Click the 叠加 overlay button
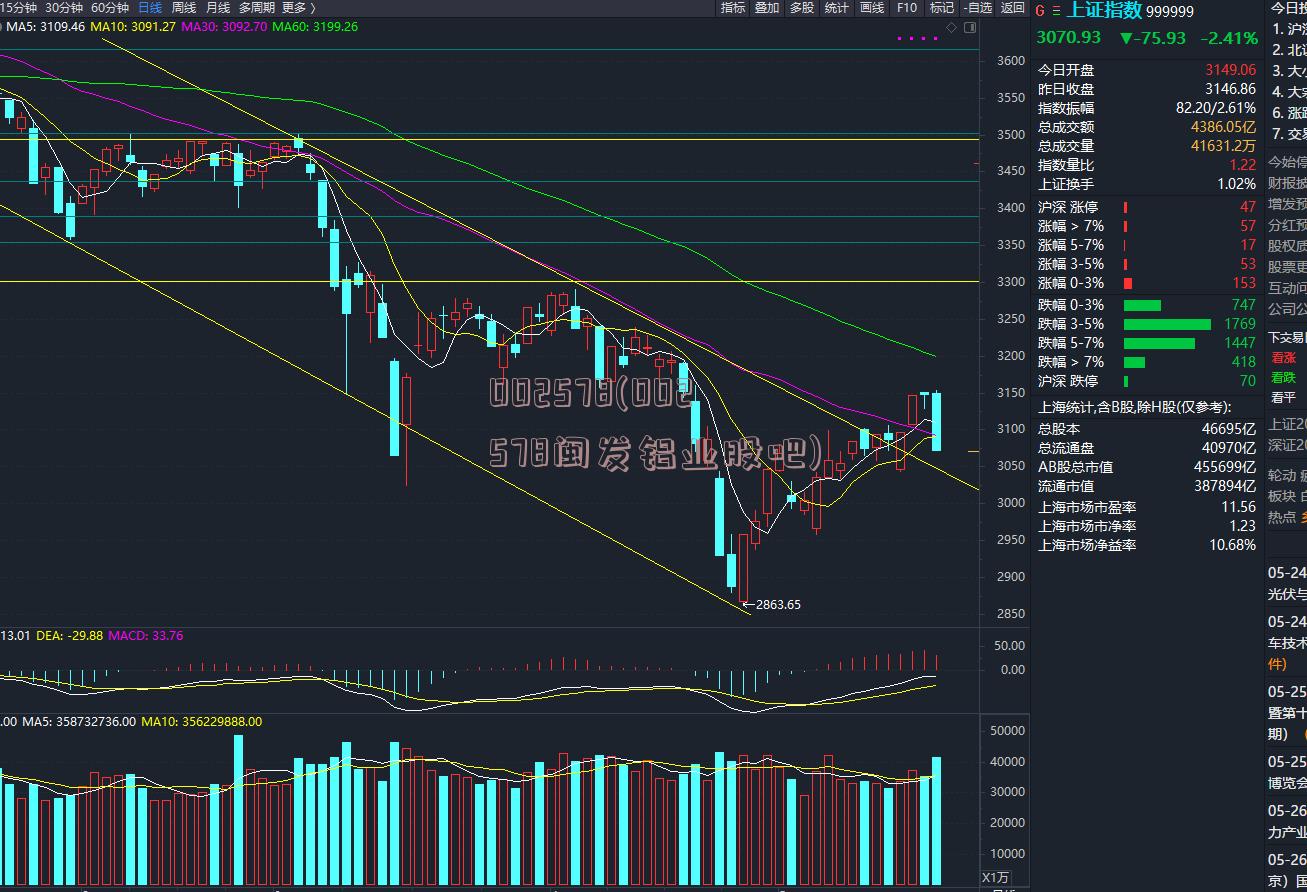 point(767,7)
